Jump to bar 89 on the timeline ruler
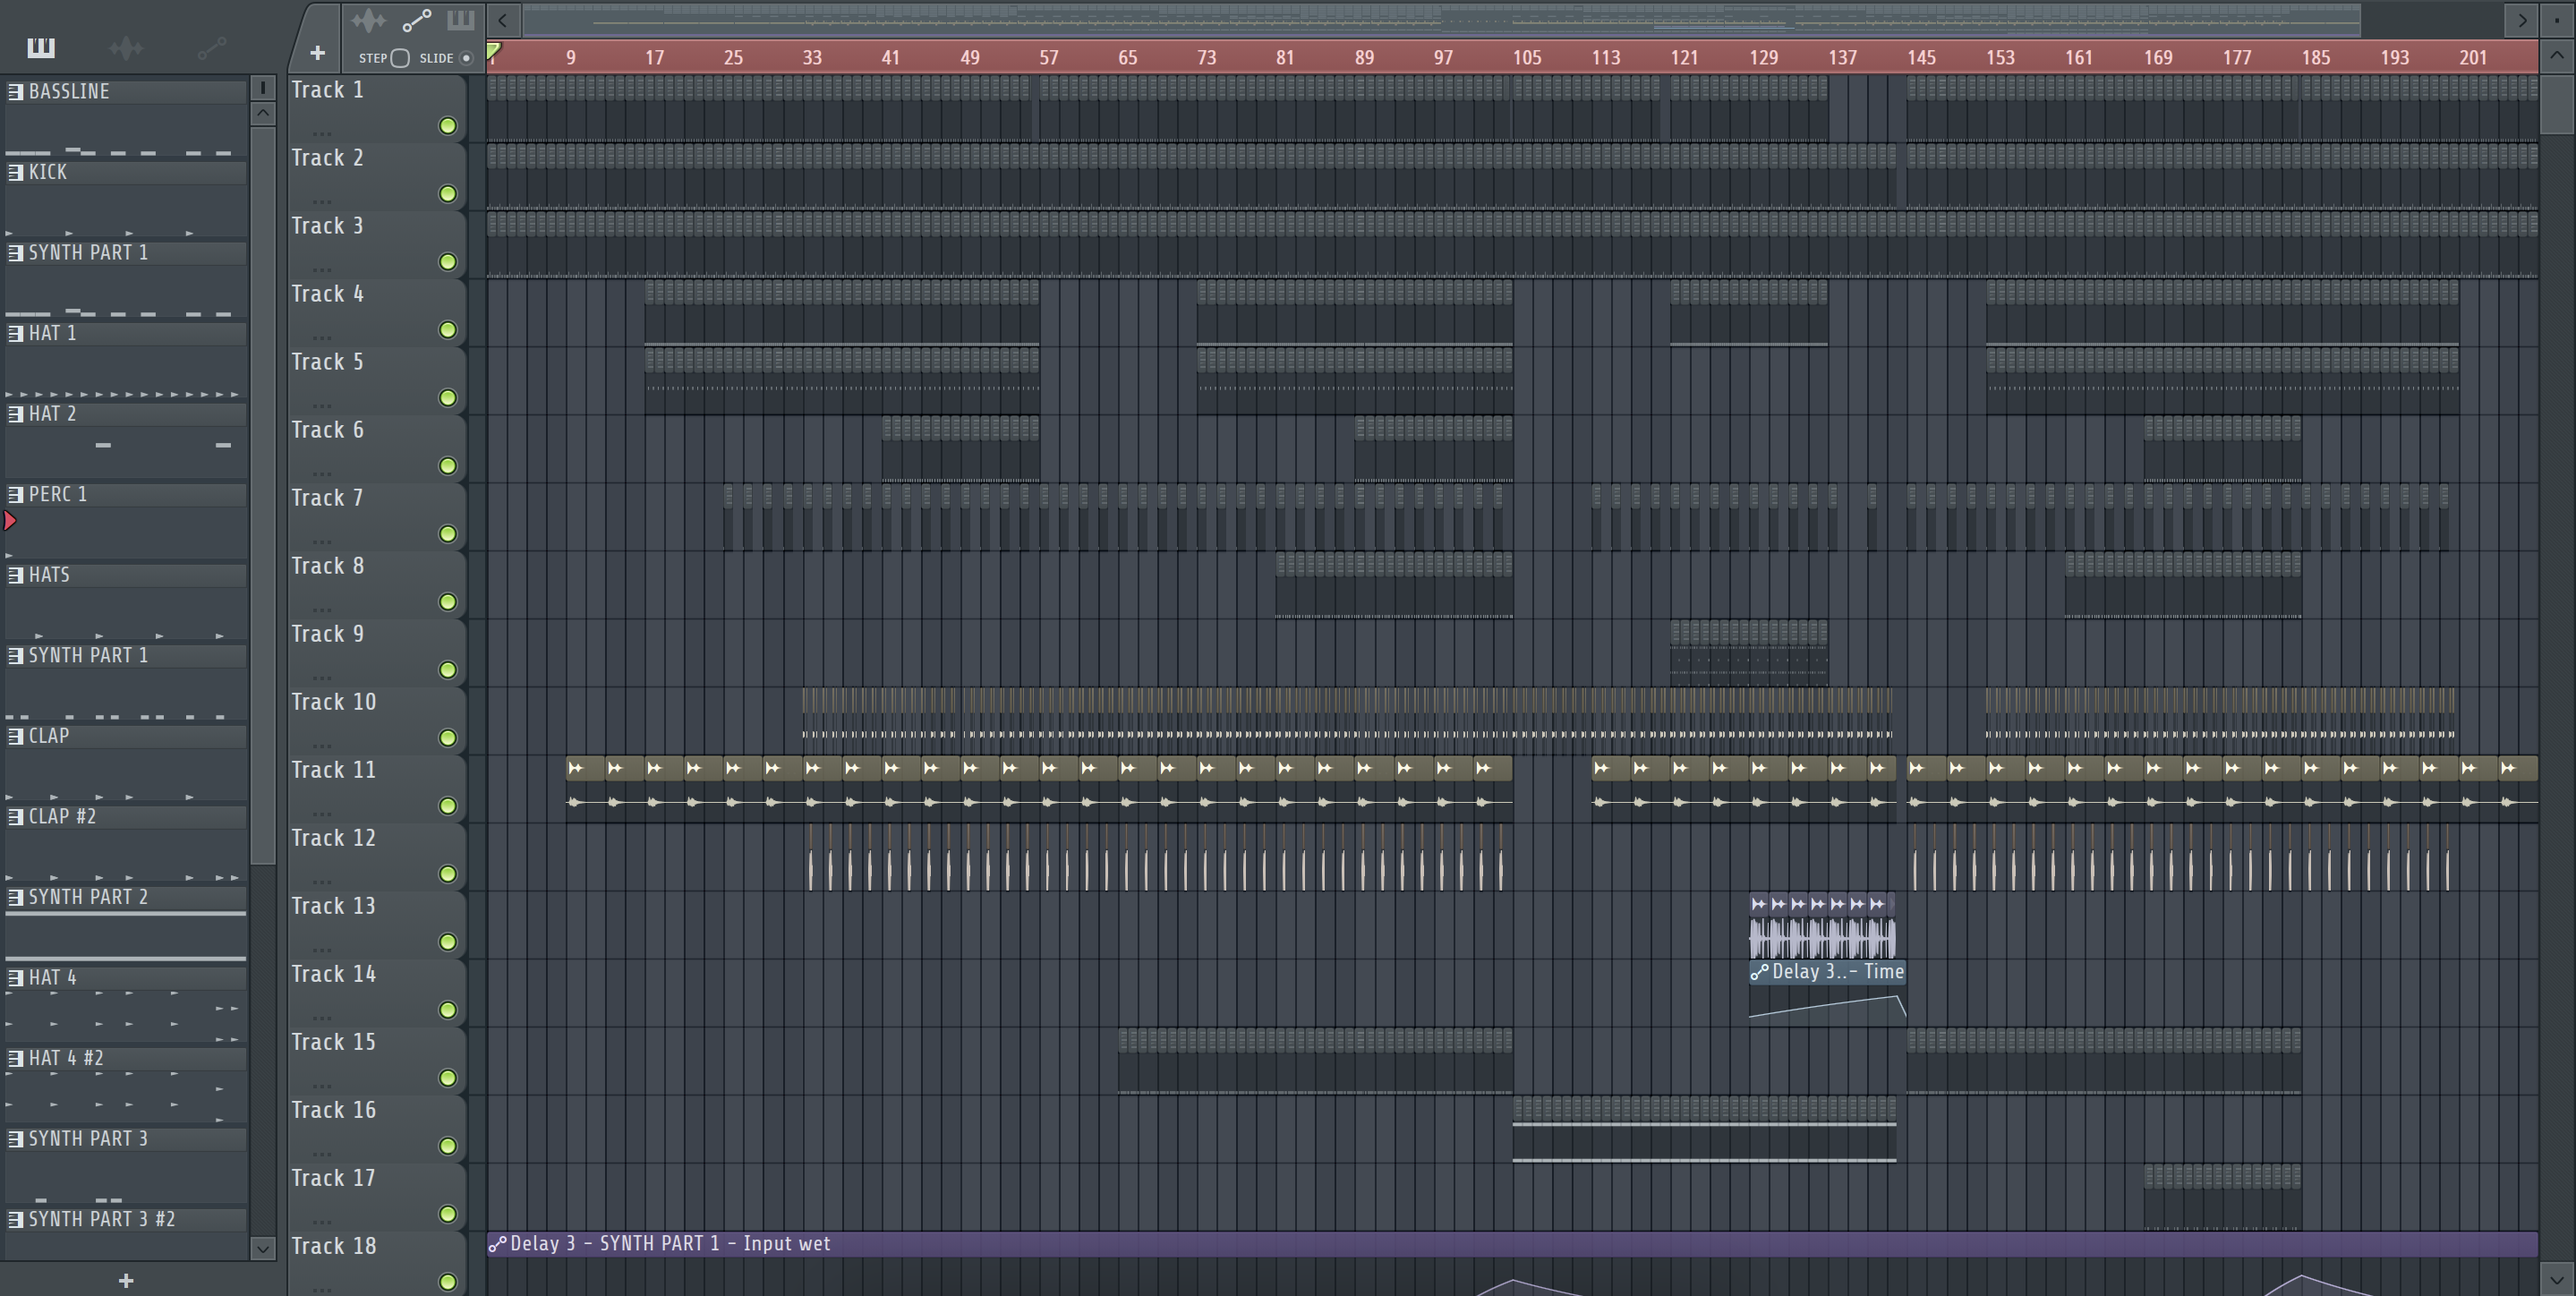The width and height of the screenshot is (2576, 1296). (1364, 57)
